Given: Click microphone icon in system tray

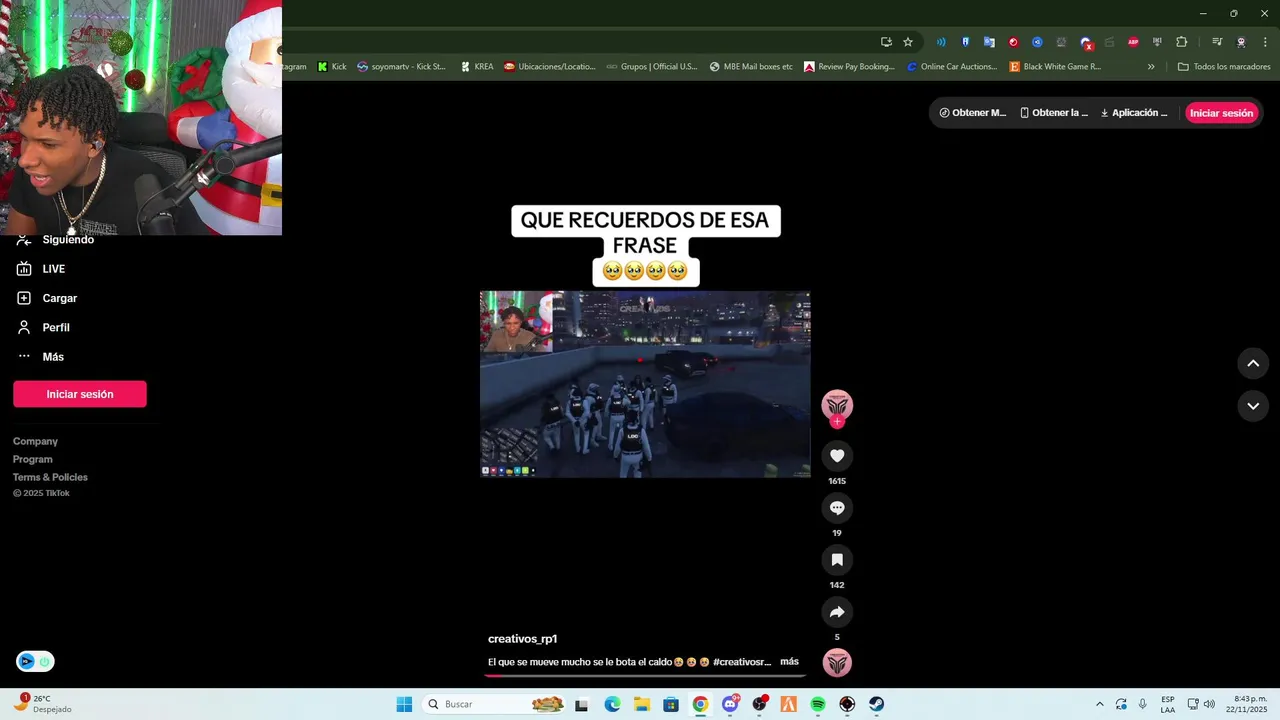Looking at the screenshot, I should (1143, 704).
